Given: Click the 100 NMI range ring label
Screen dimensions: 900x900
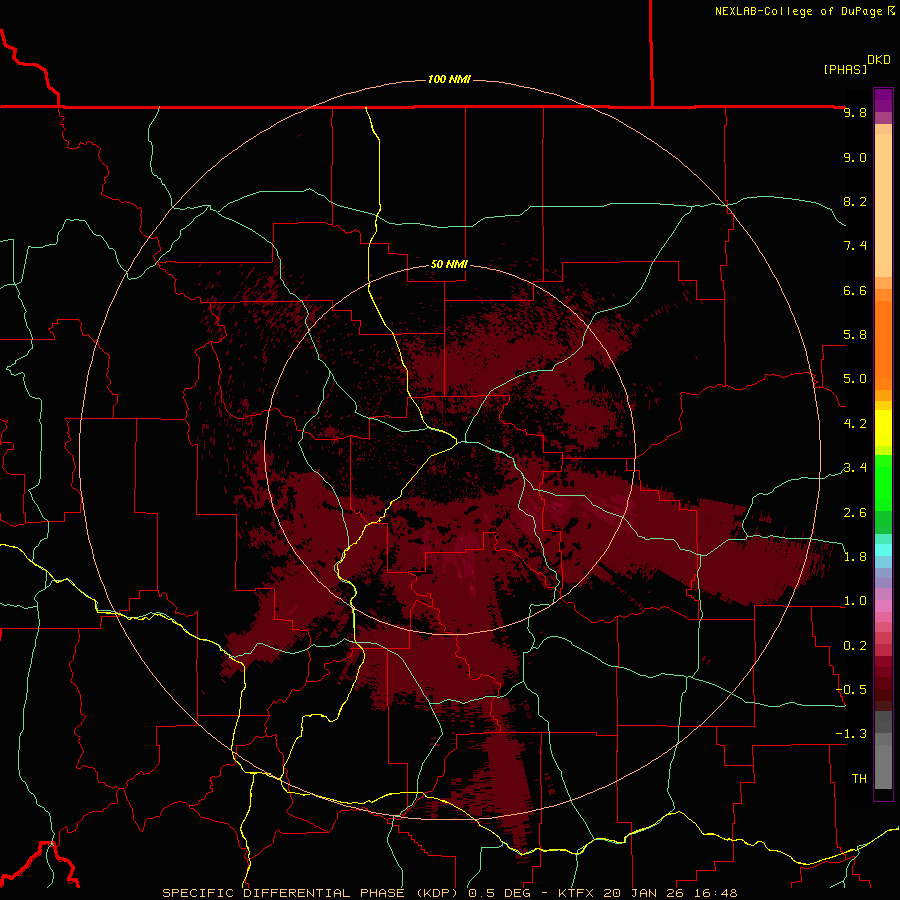Looking at the screenshot, I should click(449, 79).
